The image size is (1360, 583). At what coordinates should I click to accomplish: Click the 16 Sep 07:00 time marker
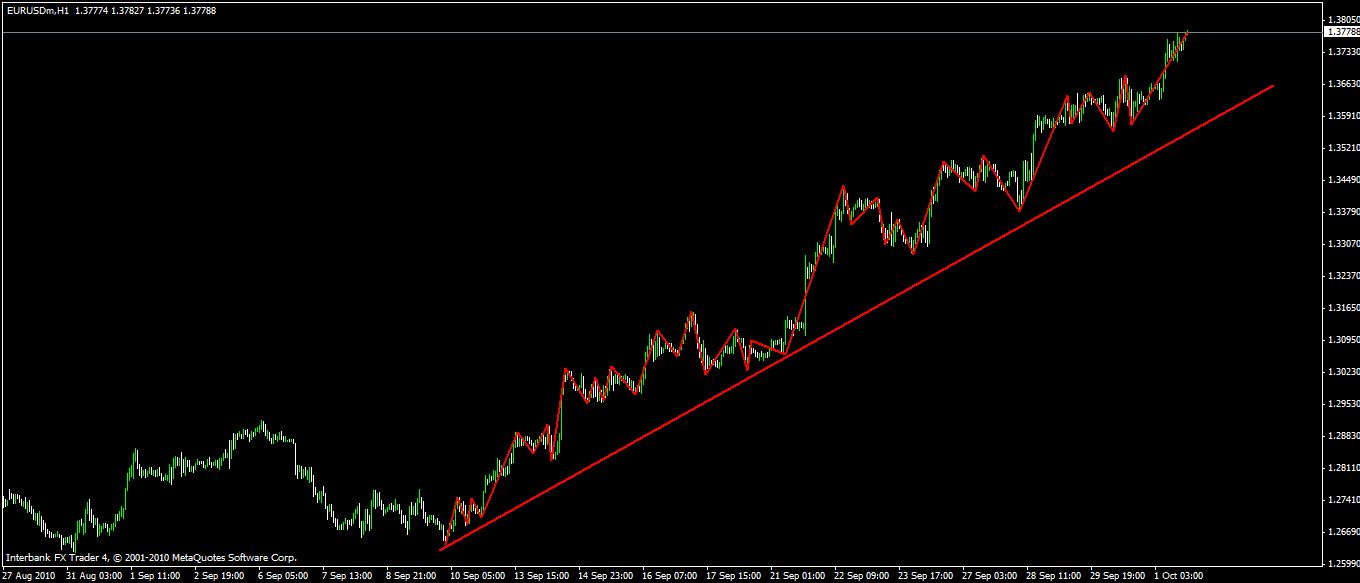[670, 576]
